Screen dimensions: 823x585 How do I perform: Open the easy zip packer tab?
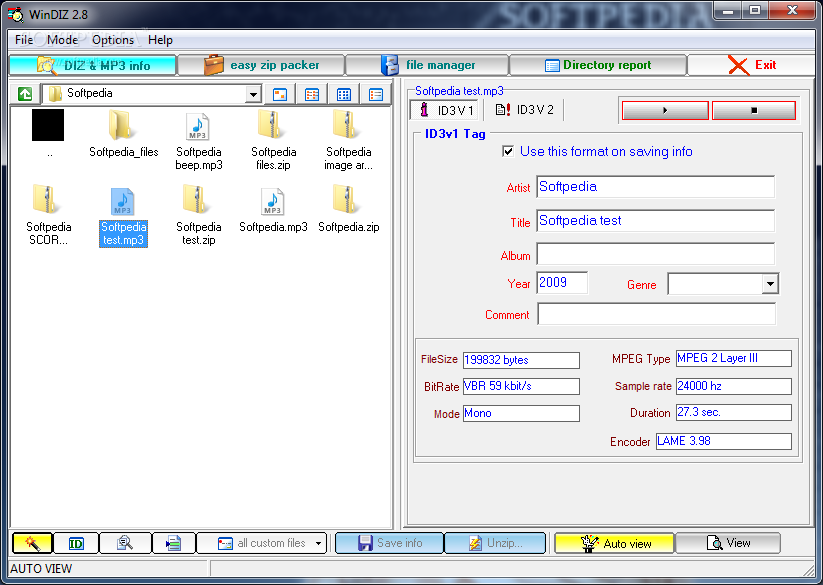[x=261, y=66]
